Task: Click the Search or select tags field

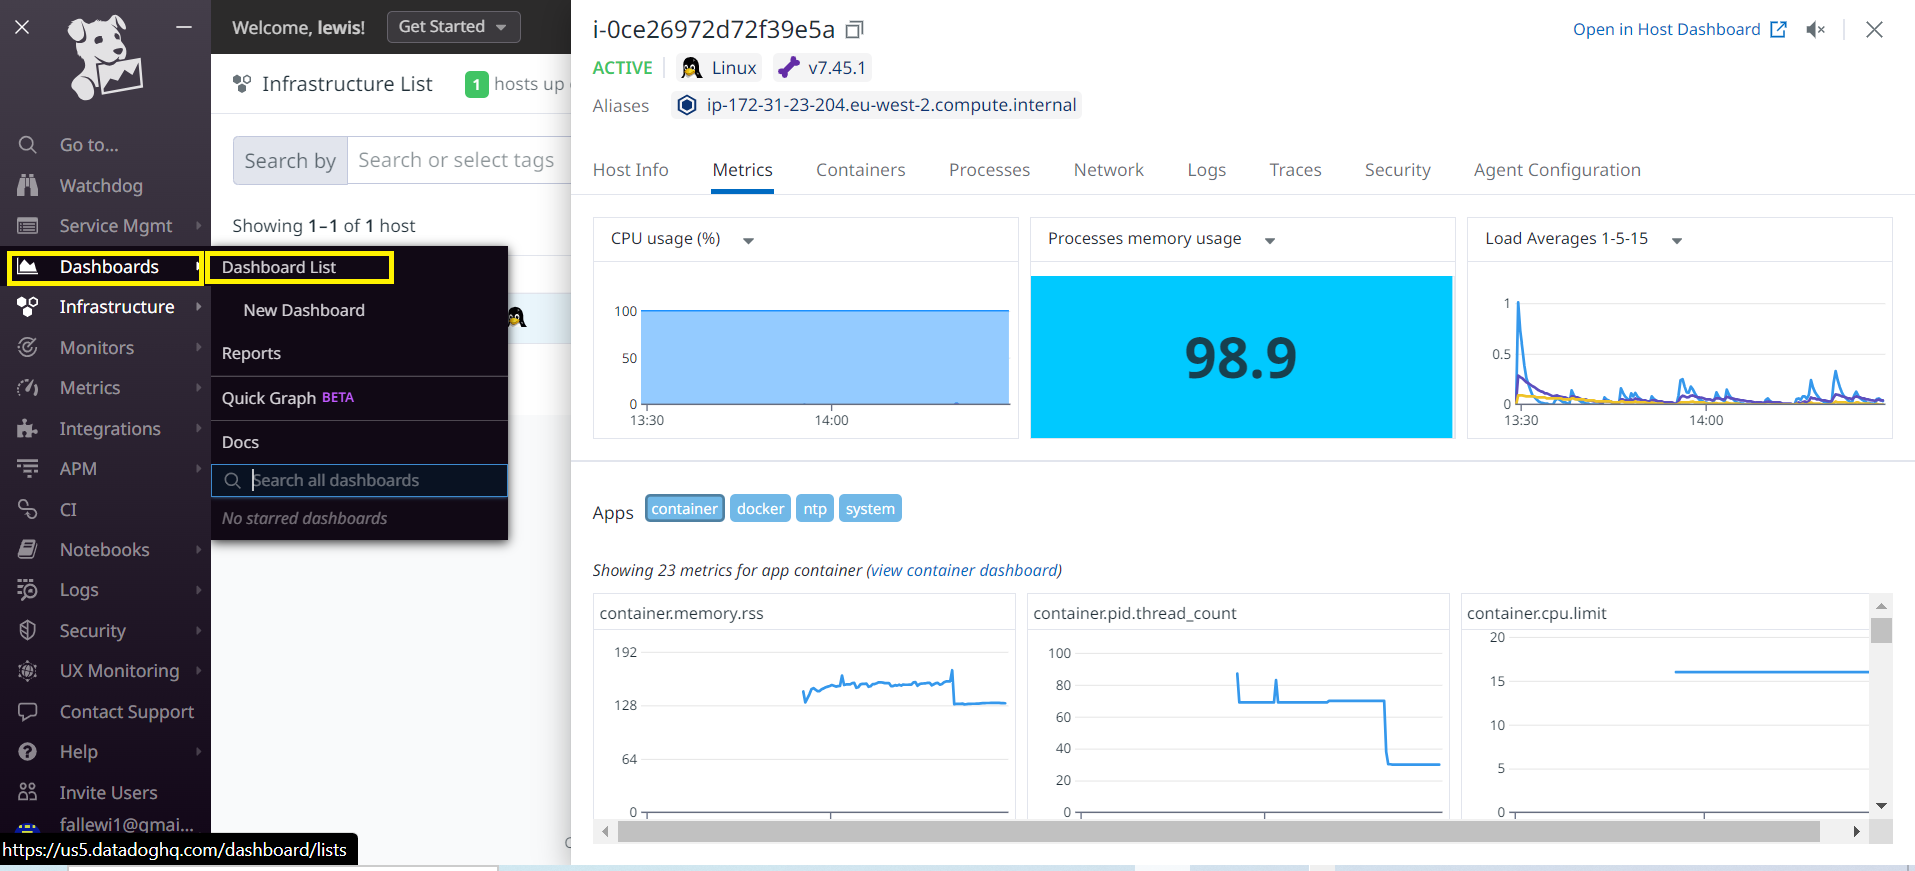Action: [460, 160]
